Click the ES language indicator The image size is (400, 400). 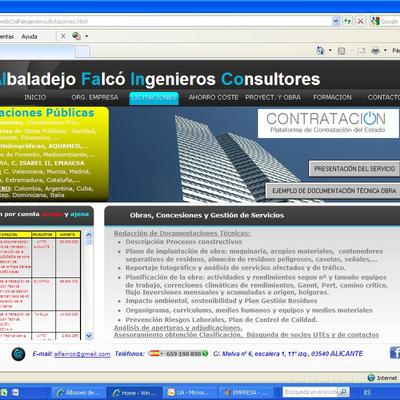coord(367,392)
